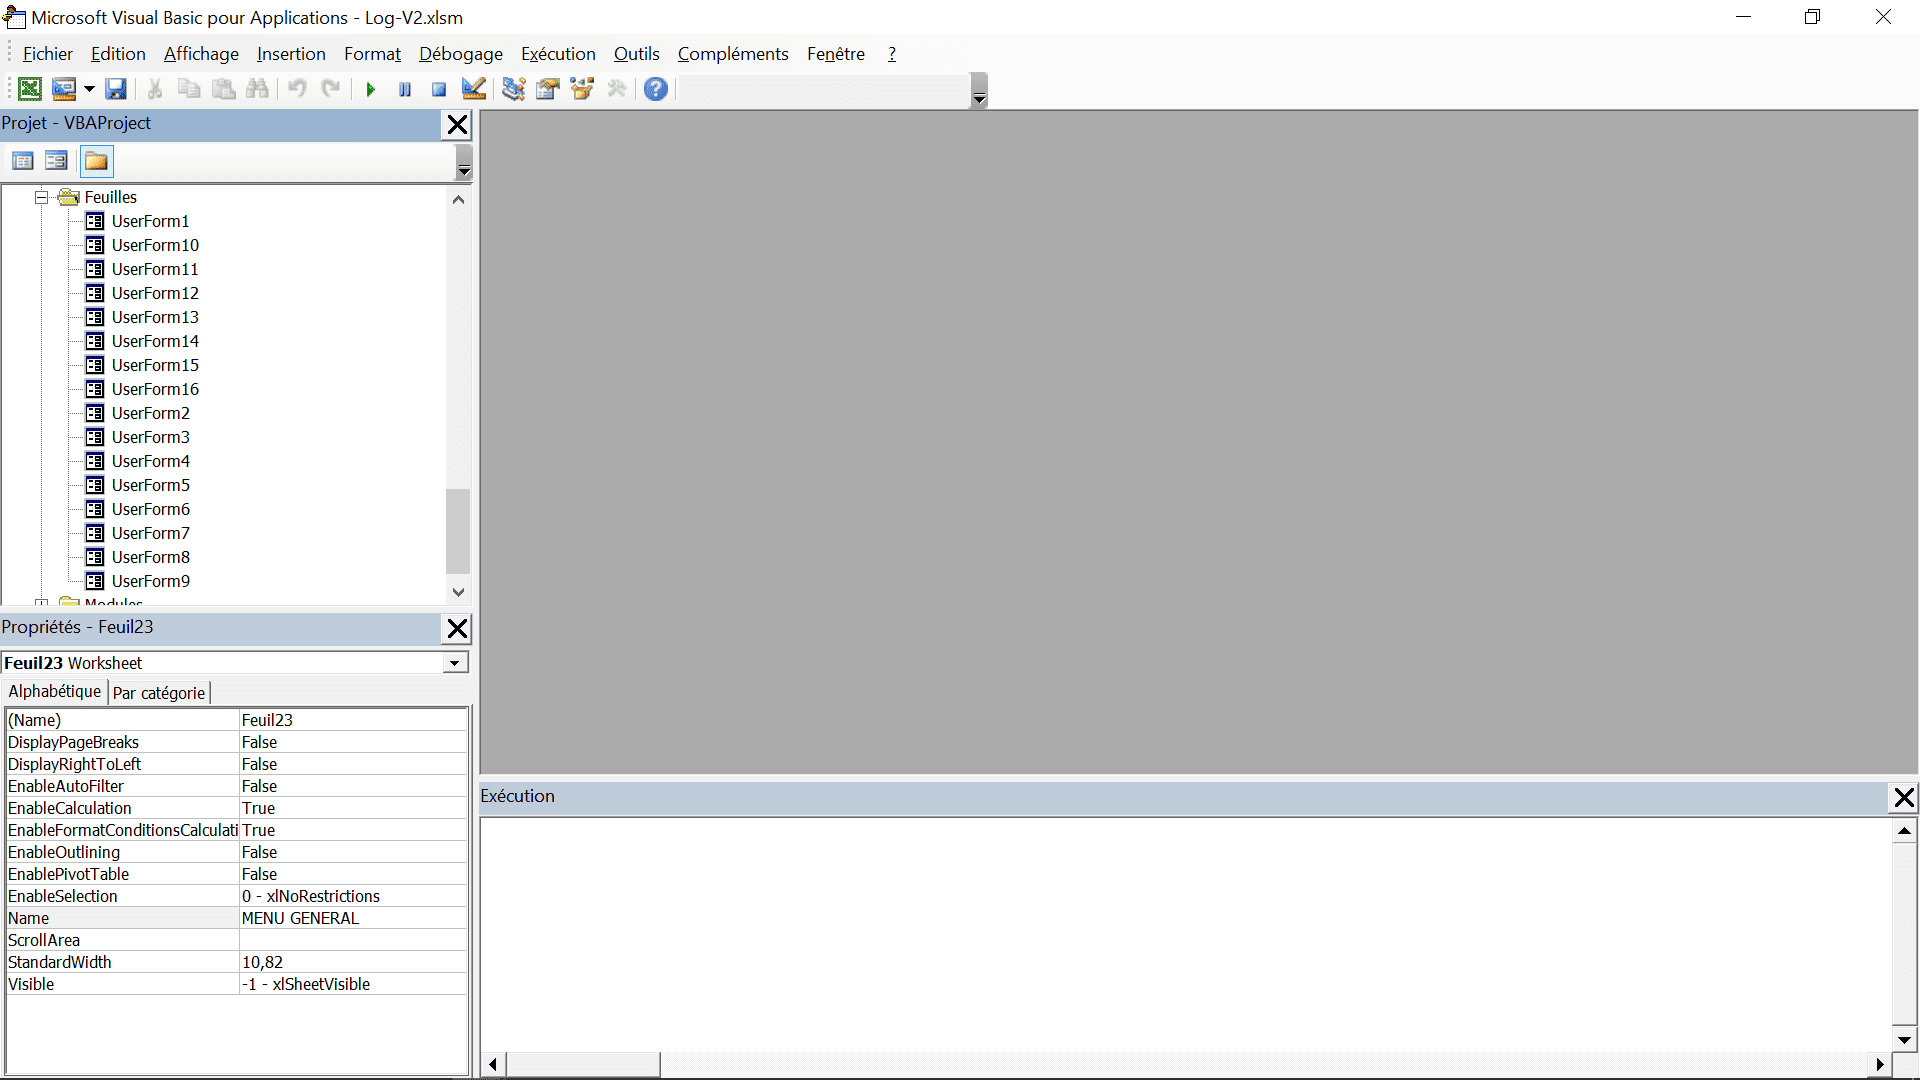Open the Project Explorer icon
Viewport: 1920px width, 1080px height.
513,89
